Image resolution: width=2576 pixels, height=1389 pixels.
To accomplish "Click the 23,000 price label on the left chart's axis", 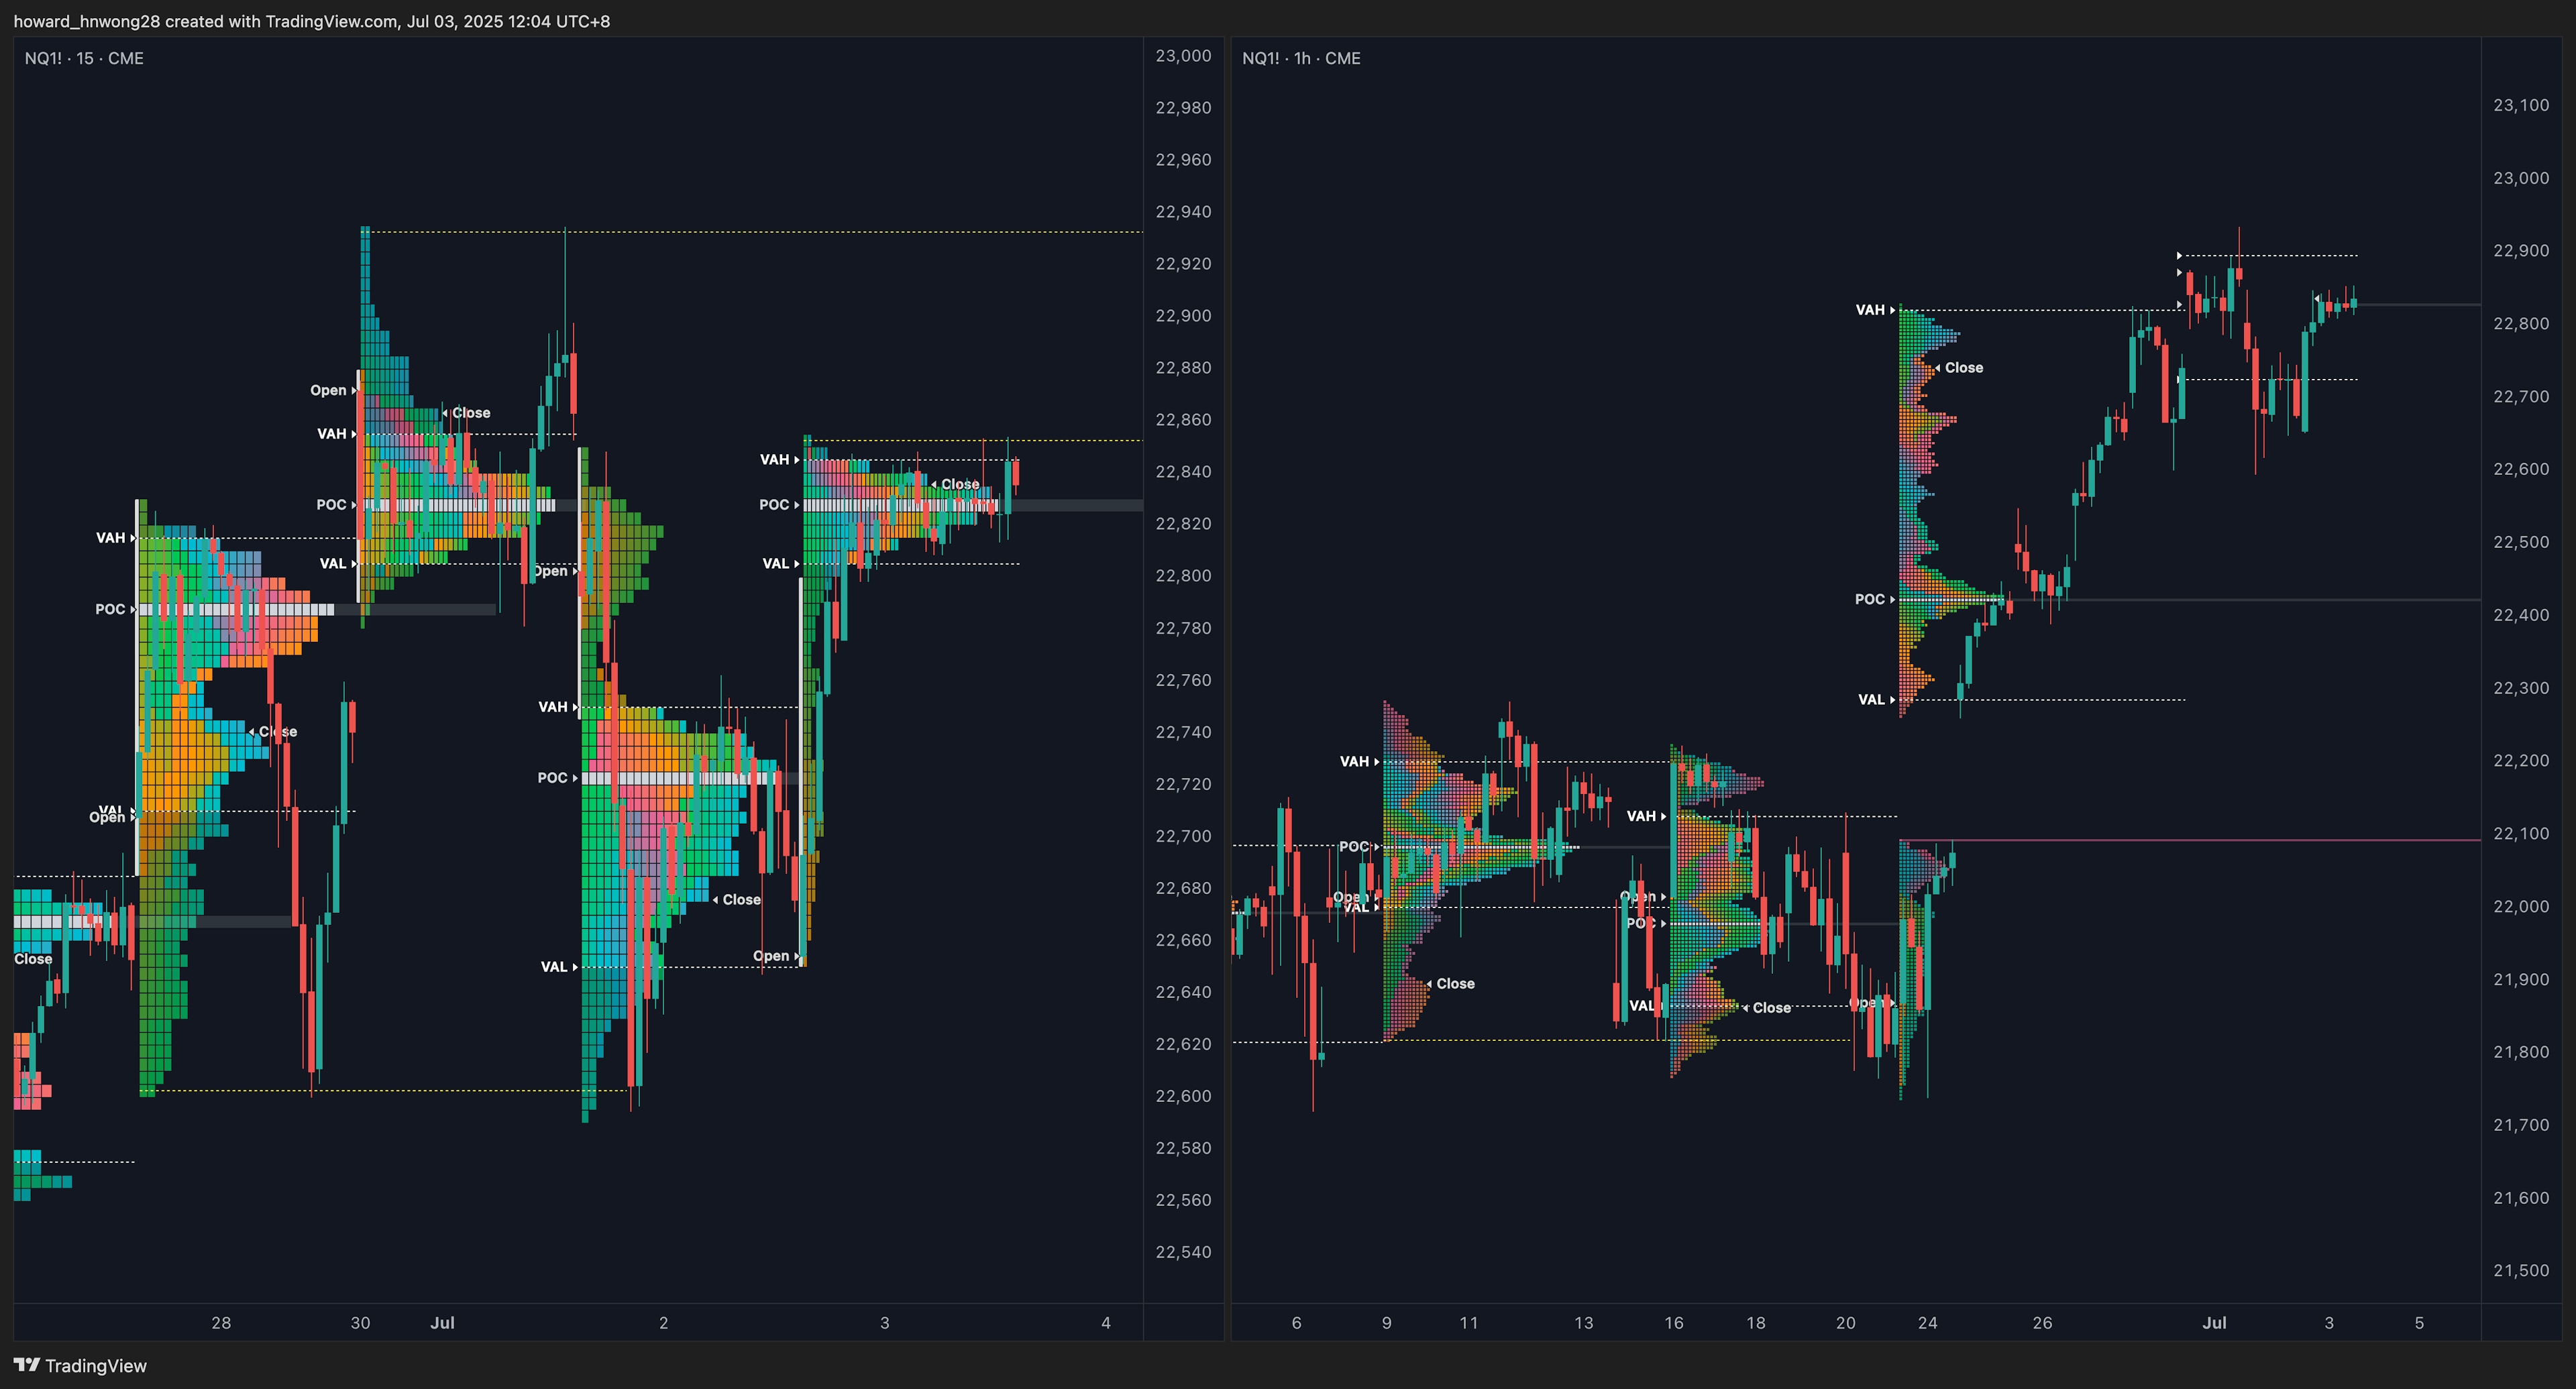I will (x=1183, y=56).
